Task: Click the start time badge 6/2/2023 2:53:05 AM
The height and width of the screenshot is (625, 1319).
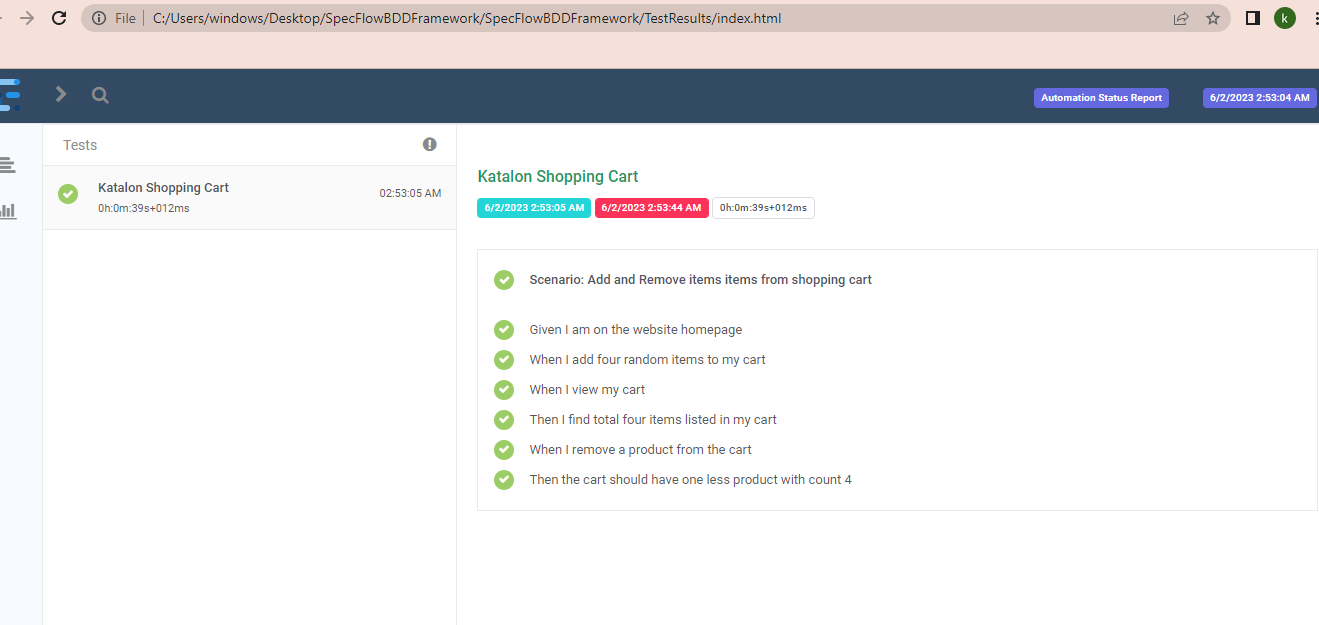Action: 534,208
